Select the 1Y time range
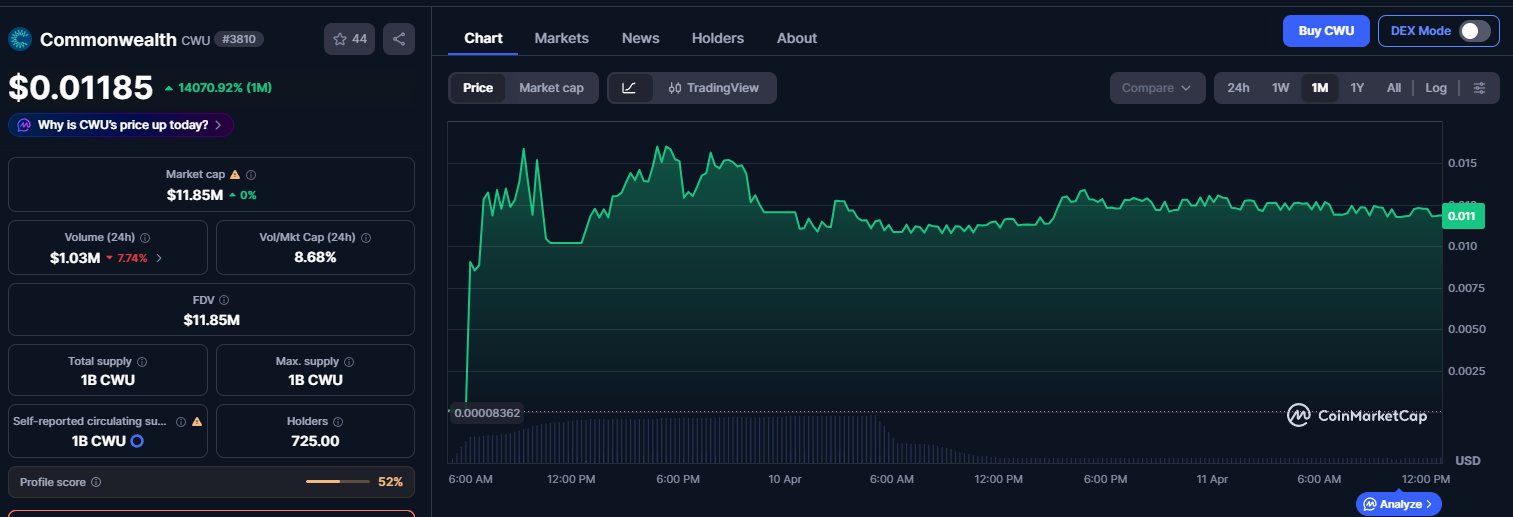 (1356, 88)
